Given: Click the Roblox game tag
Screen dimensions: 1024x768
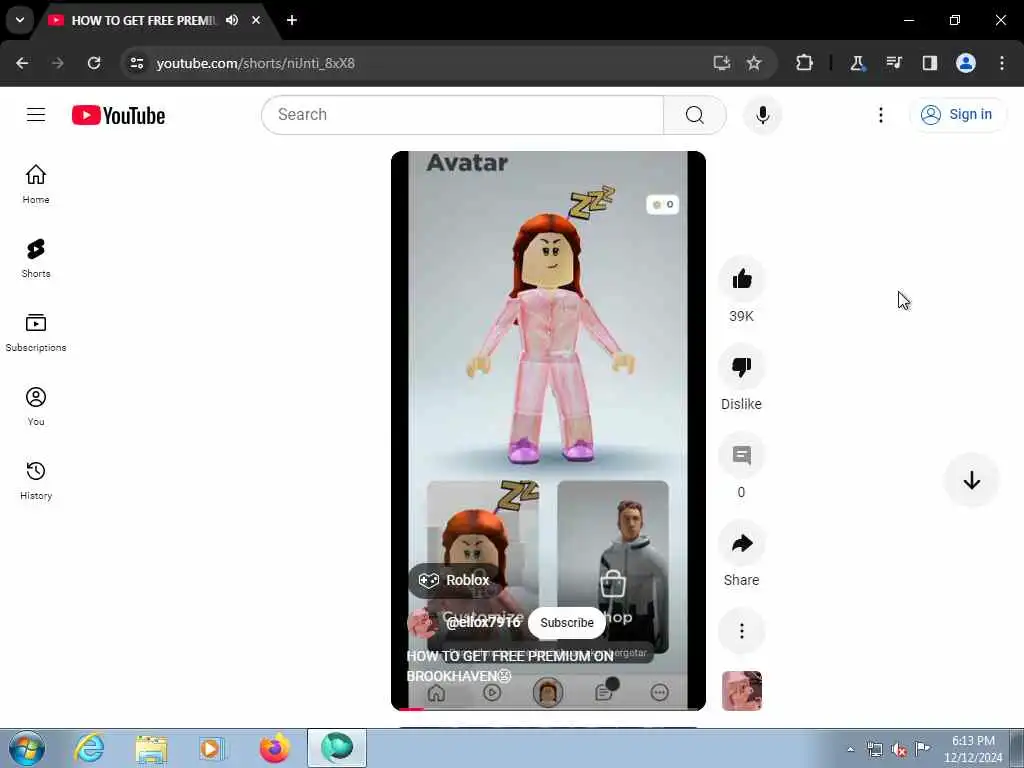Looking at the screenshot, I should [454, 580].
